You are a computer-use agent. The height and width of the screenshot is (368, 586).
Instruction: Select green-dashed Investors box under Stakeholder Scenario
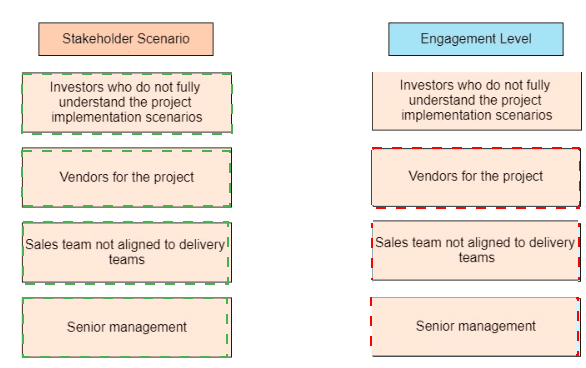tap(127, 103)
